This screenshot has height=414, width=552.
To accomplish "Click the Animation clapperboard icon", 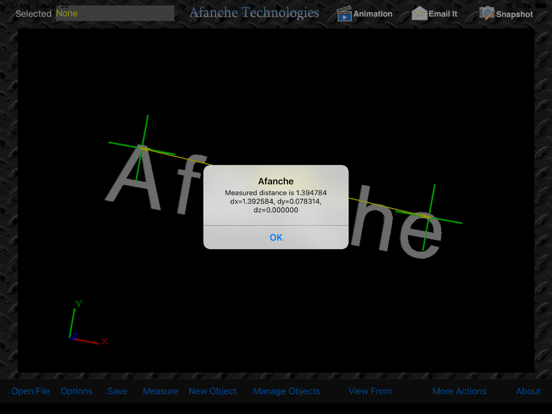I will coord(344,14).
